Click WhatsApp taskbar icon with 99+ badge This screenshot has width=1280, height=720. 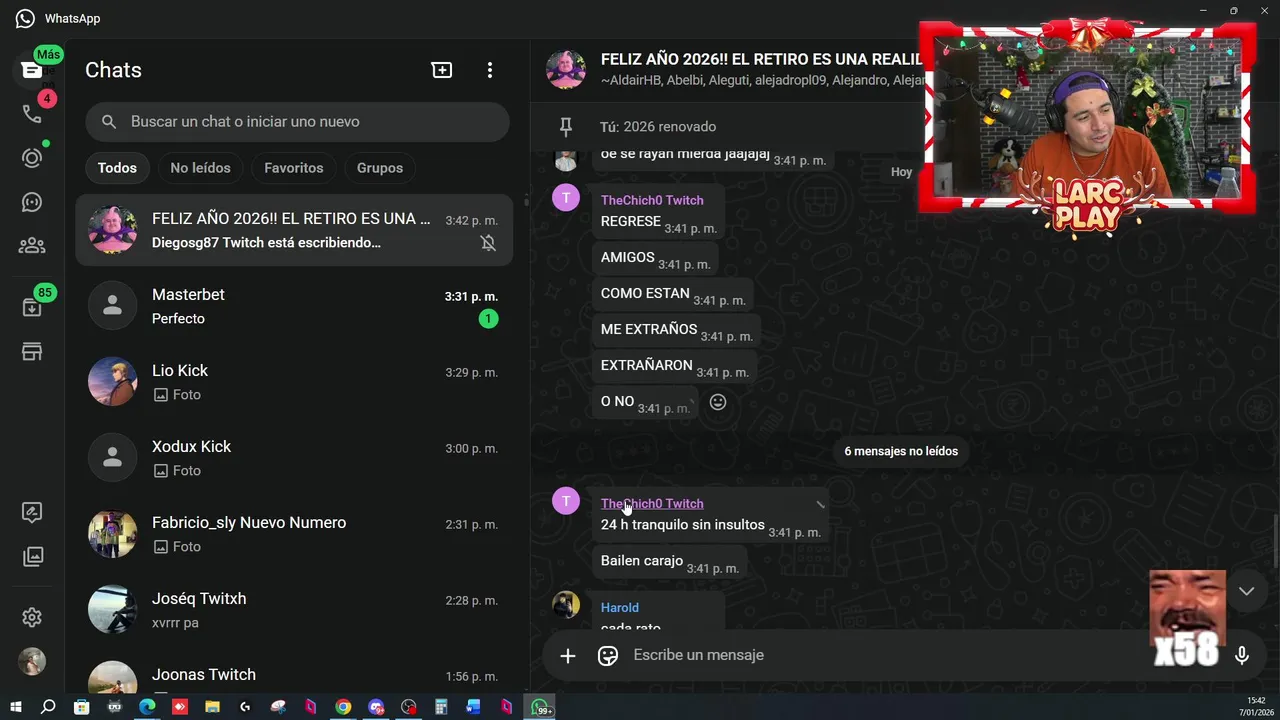point(541,707)
